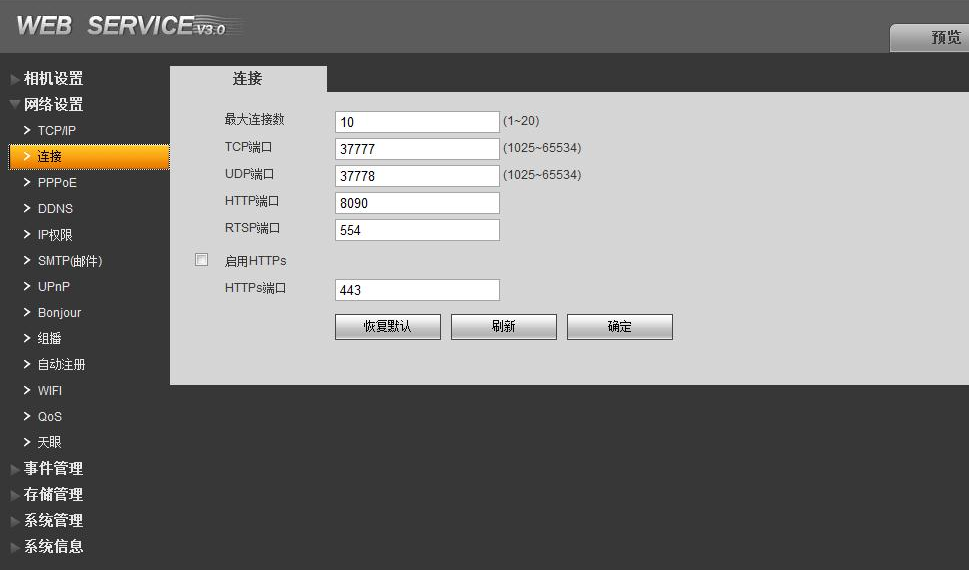Confirm settings with the 确定 button

[619, 327]
